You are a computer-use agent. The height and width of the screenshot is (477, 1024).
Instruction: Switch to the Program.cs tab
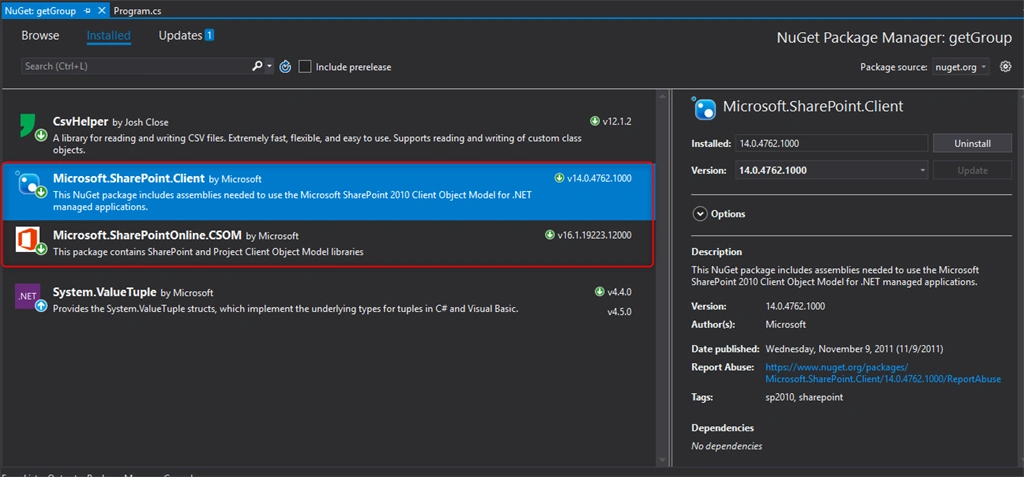point(138,11)
